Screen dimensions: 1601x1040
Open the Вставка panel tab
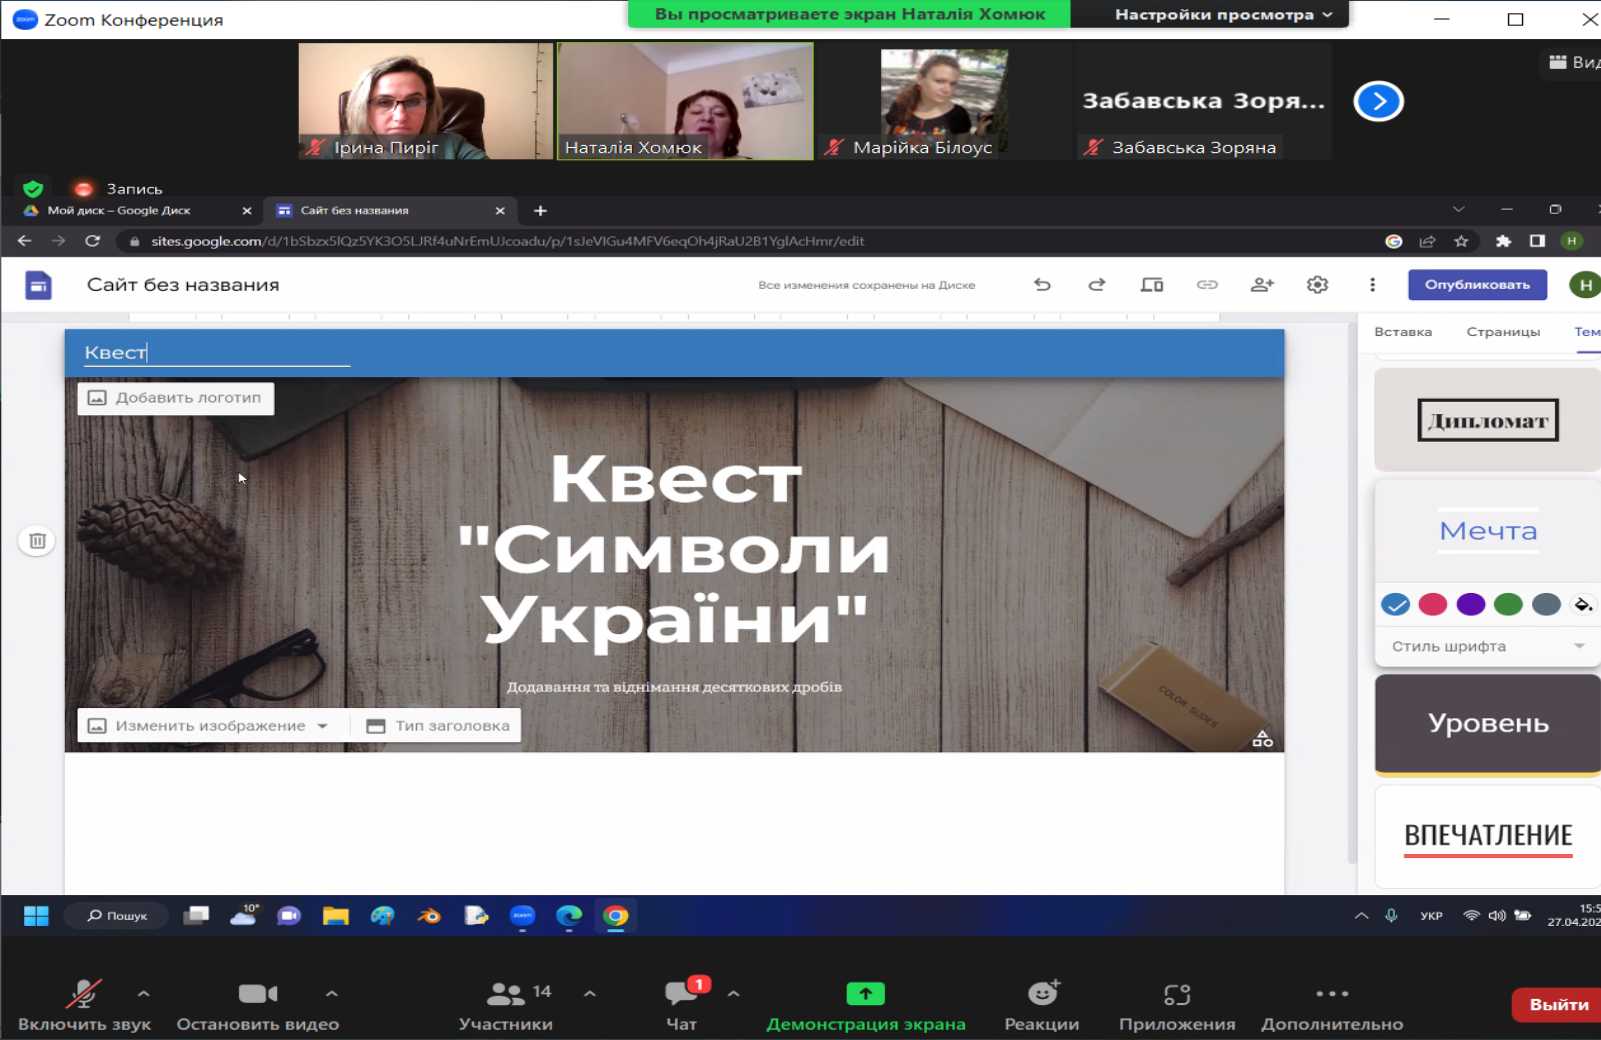click(x=1403, y=331)
